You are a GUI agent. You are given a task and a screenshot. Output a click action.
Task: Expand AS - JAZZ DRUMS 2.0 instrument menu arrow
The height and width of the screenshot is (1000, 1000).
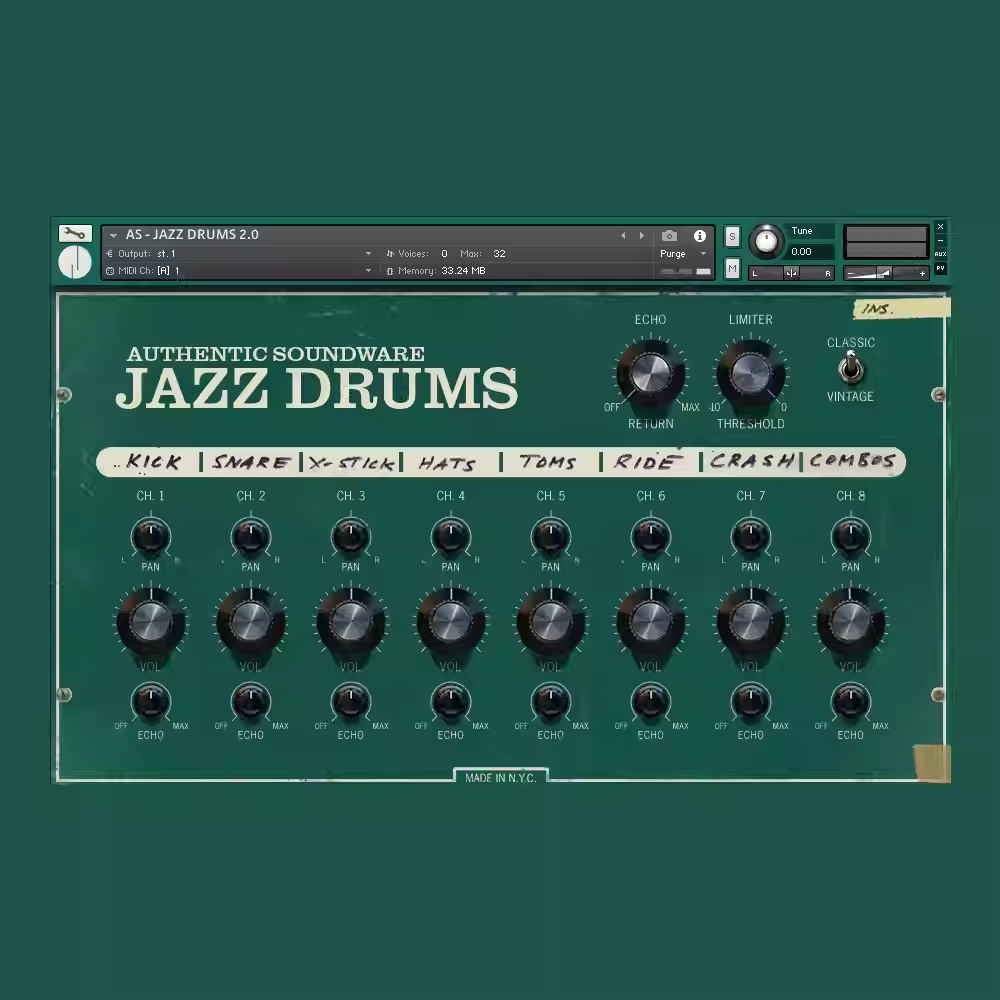tap(114, 235)
